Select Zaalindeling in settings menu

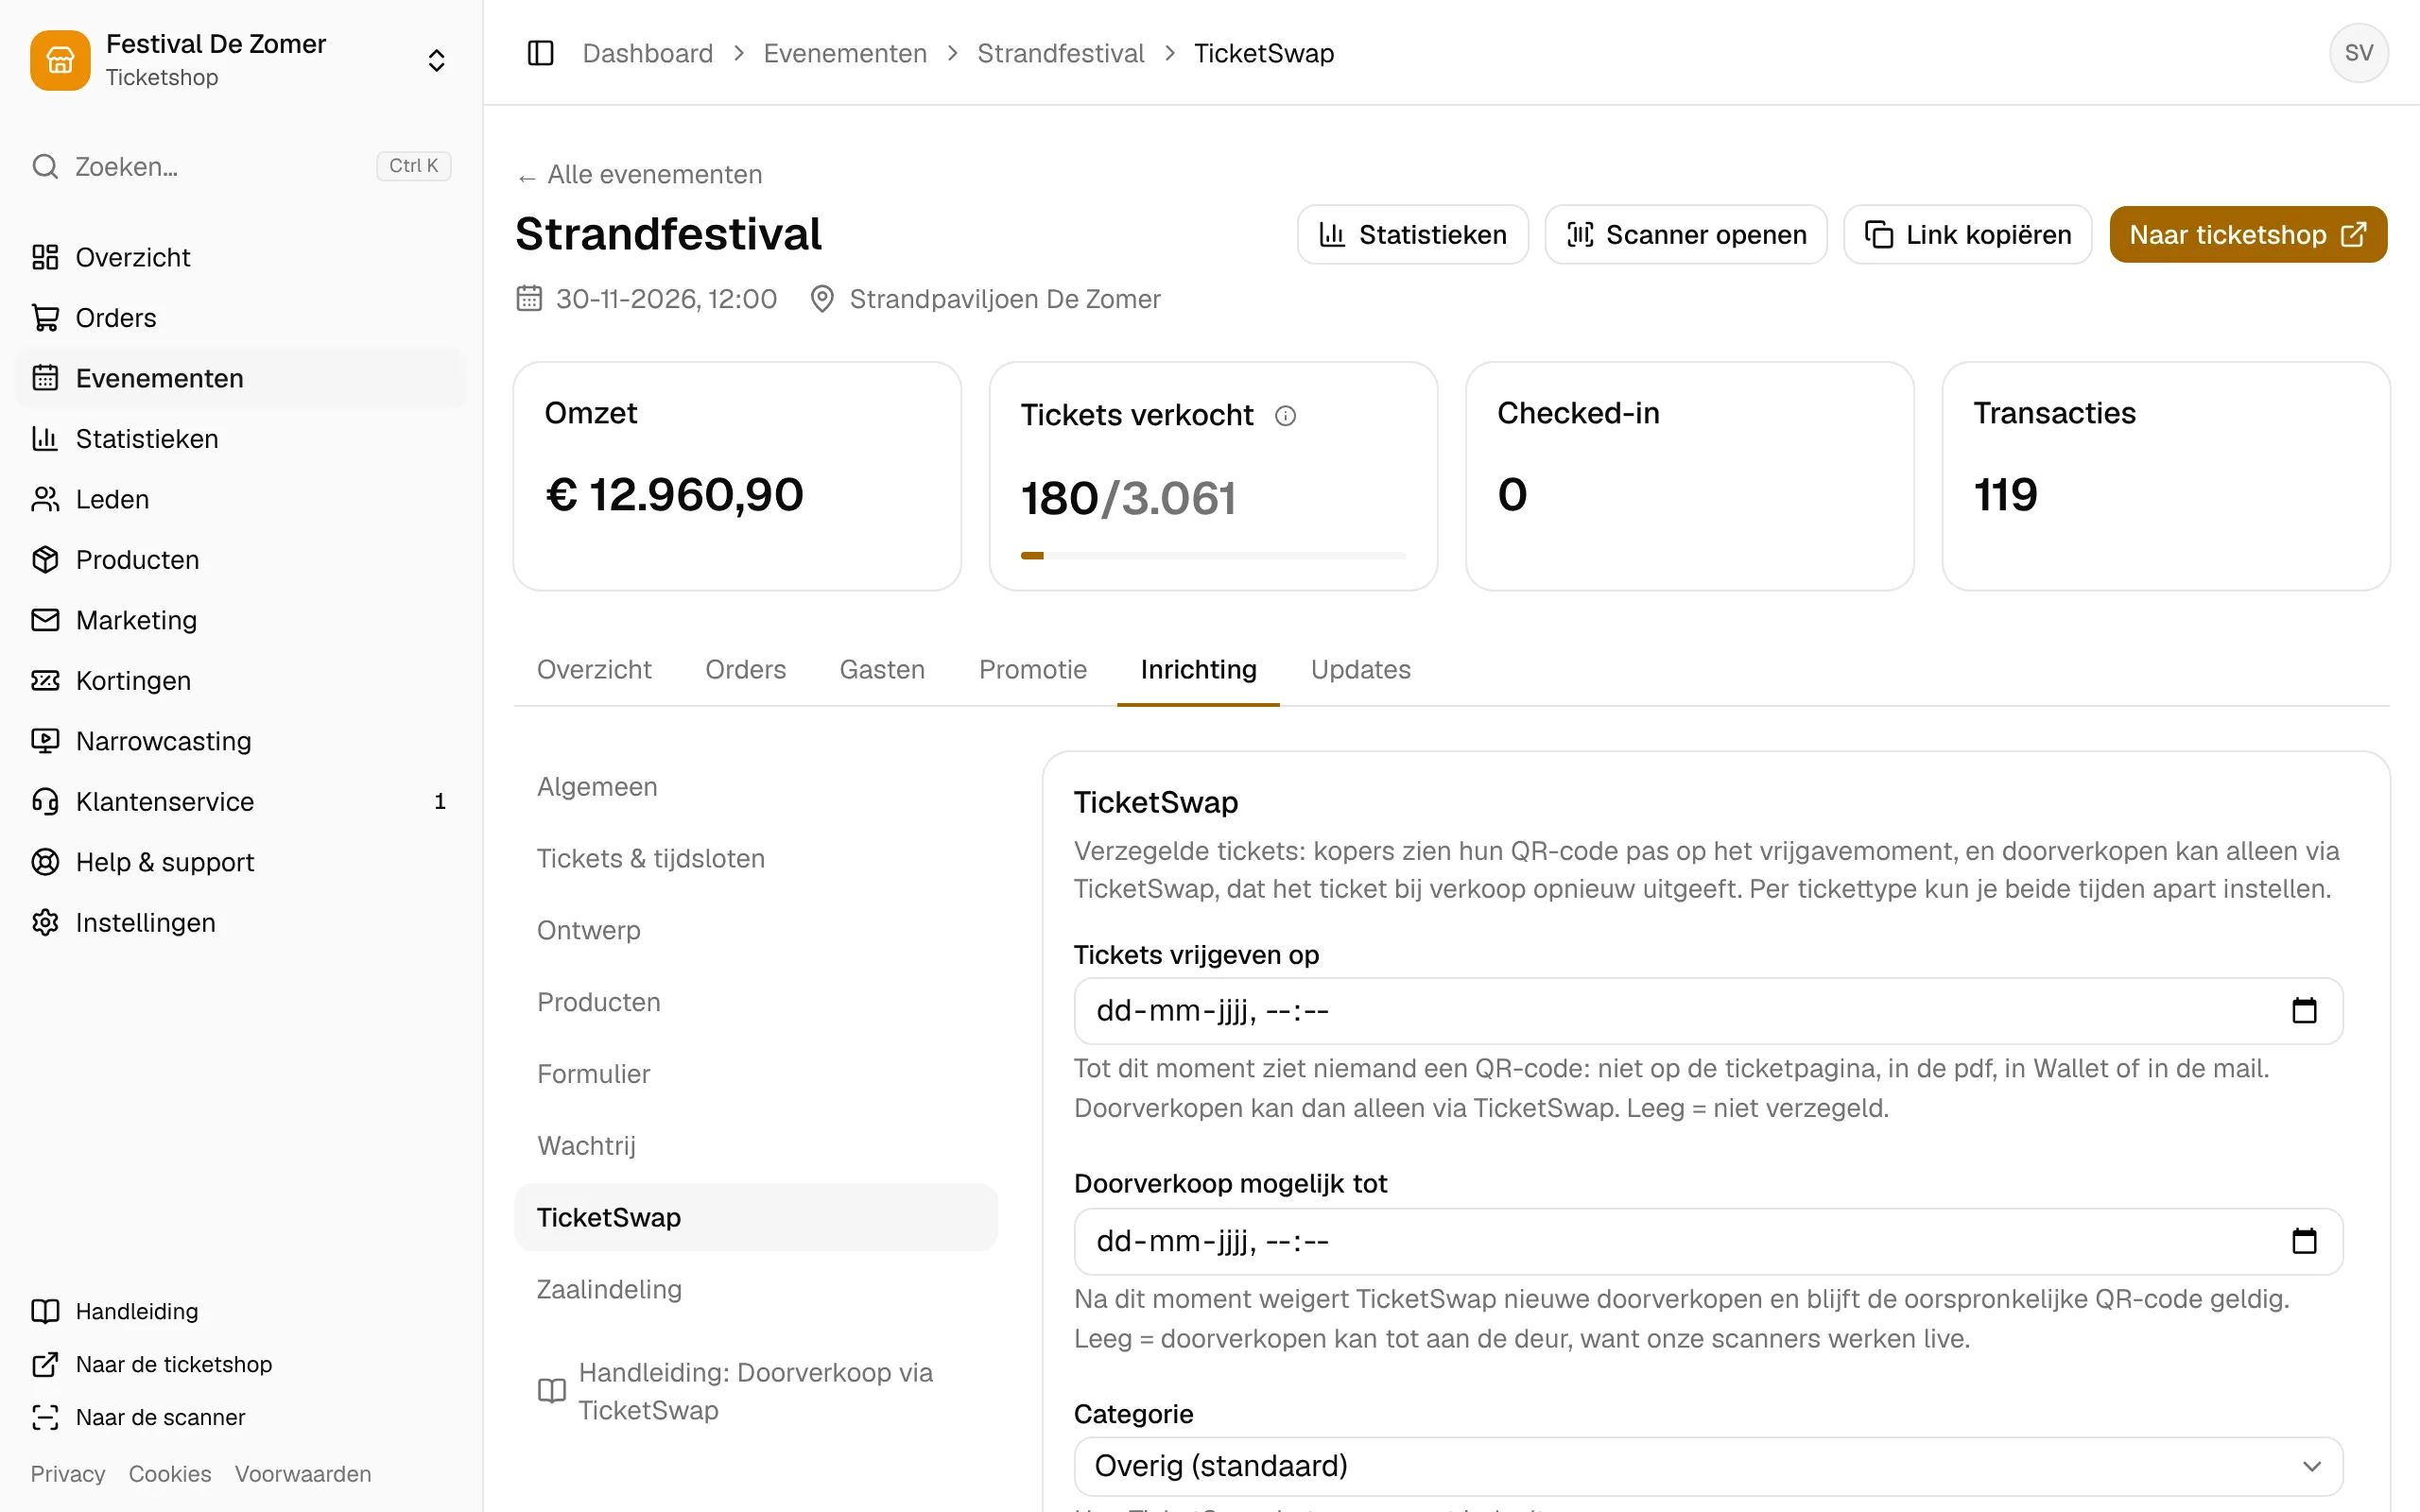755,1289
